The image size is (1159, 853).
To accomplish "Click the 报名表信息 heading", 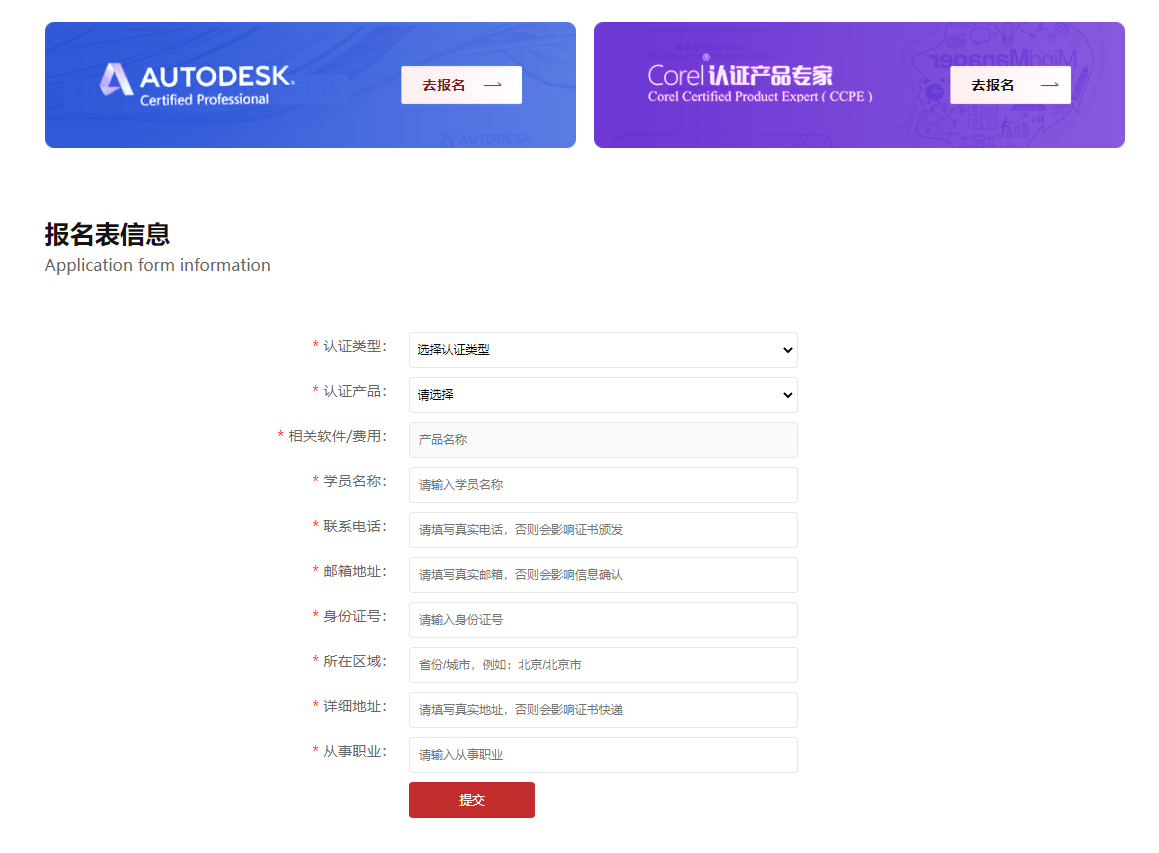I will [x=107, y=234].
